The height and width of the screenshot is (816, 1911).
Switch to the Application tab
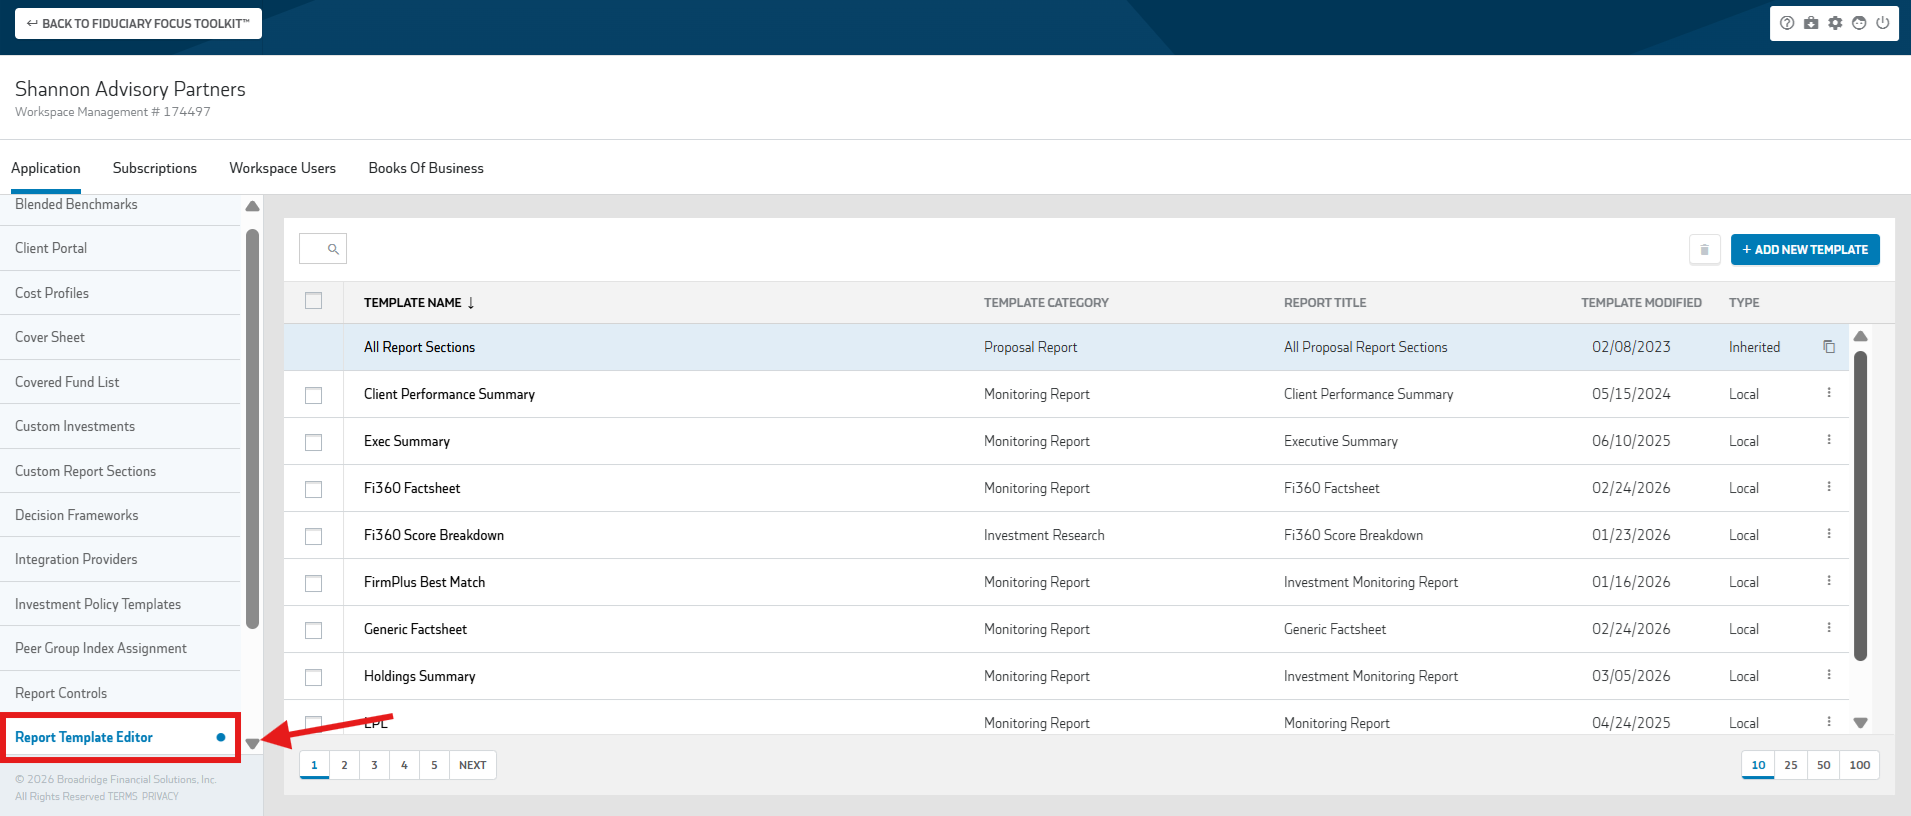46,168
